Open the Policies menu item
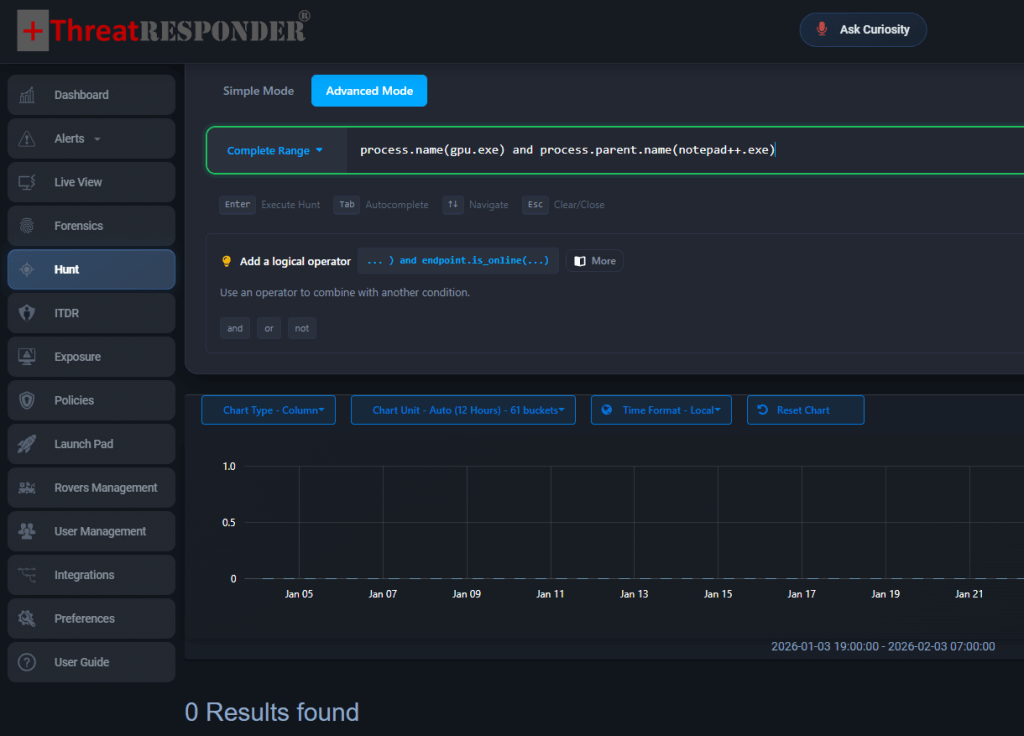This screenshot has width=1024, height=736. coord(91,400)
